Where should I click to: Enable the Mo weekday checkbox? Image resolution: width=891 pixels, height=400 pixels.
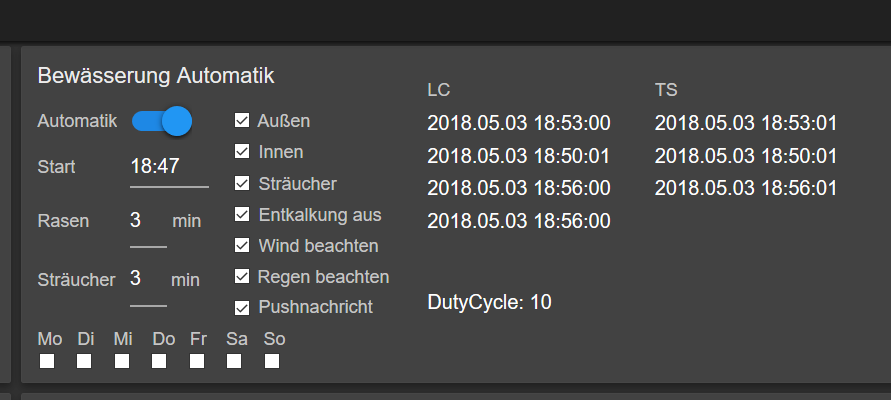(47, 361)
